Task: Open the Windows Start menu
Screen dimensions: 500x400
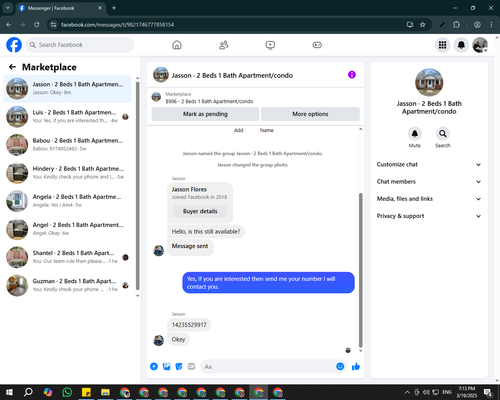Action: point(9,392)
